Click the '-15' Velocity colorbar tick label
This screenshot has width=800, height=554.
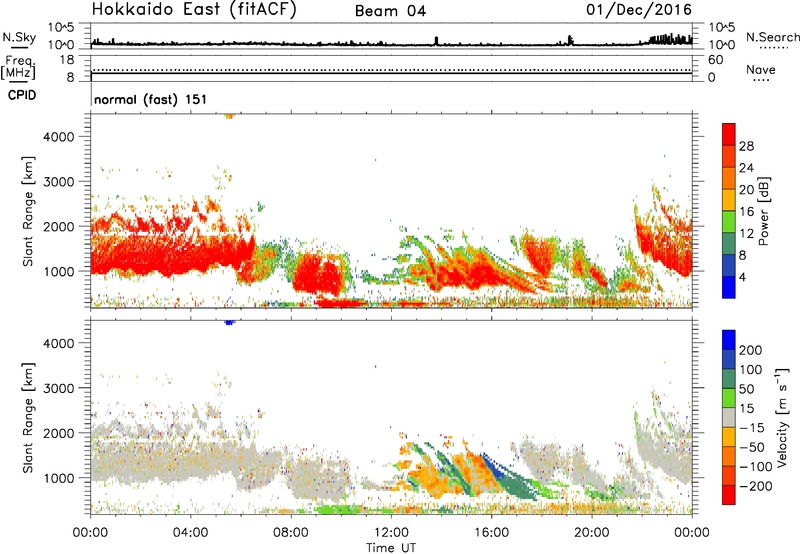pyautogui.click(x=752, y=427)
